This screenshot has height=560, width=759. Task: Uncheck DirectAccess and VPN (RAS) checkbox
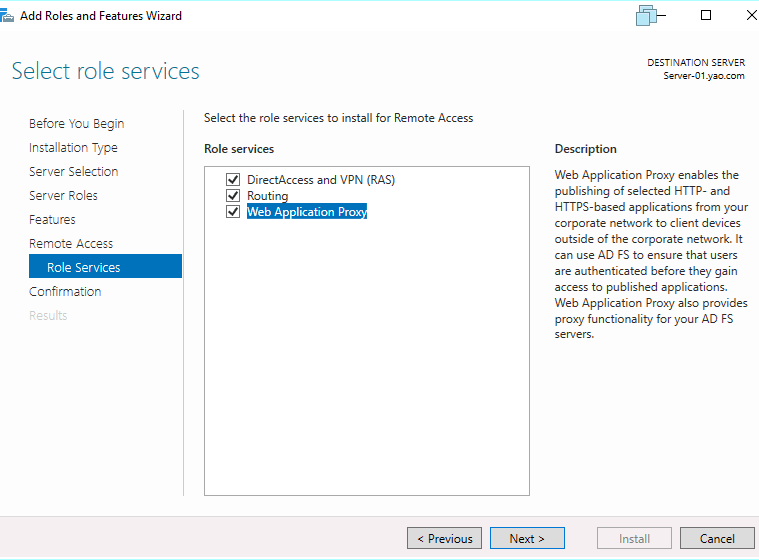click(x=233, y=180)
